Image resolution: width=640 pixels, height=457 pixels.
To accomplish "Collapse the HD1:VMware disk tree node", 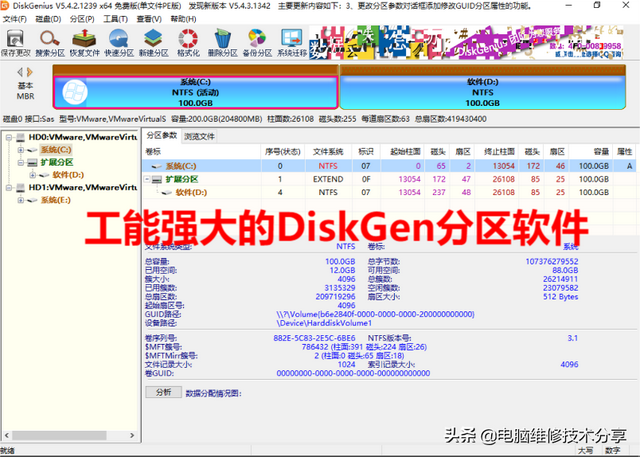I will (x=9, y=188).
